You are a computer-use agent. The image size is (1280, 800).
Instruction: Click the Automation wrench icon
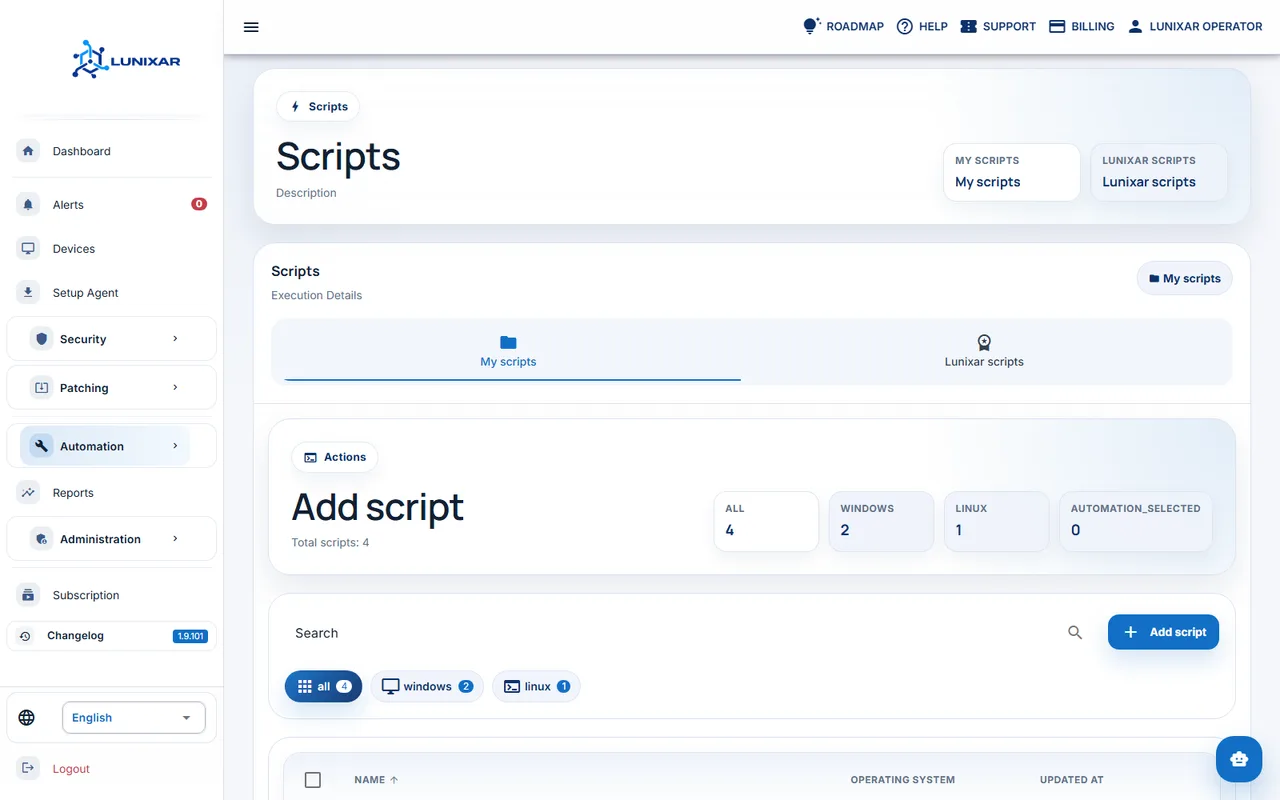pos(41,446)
